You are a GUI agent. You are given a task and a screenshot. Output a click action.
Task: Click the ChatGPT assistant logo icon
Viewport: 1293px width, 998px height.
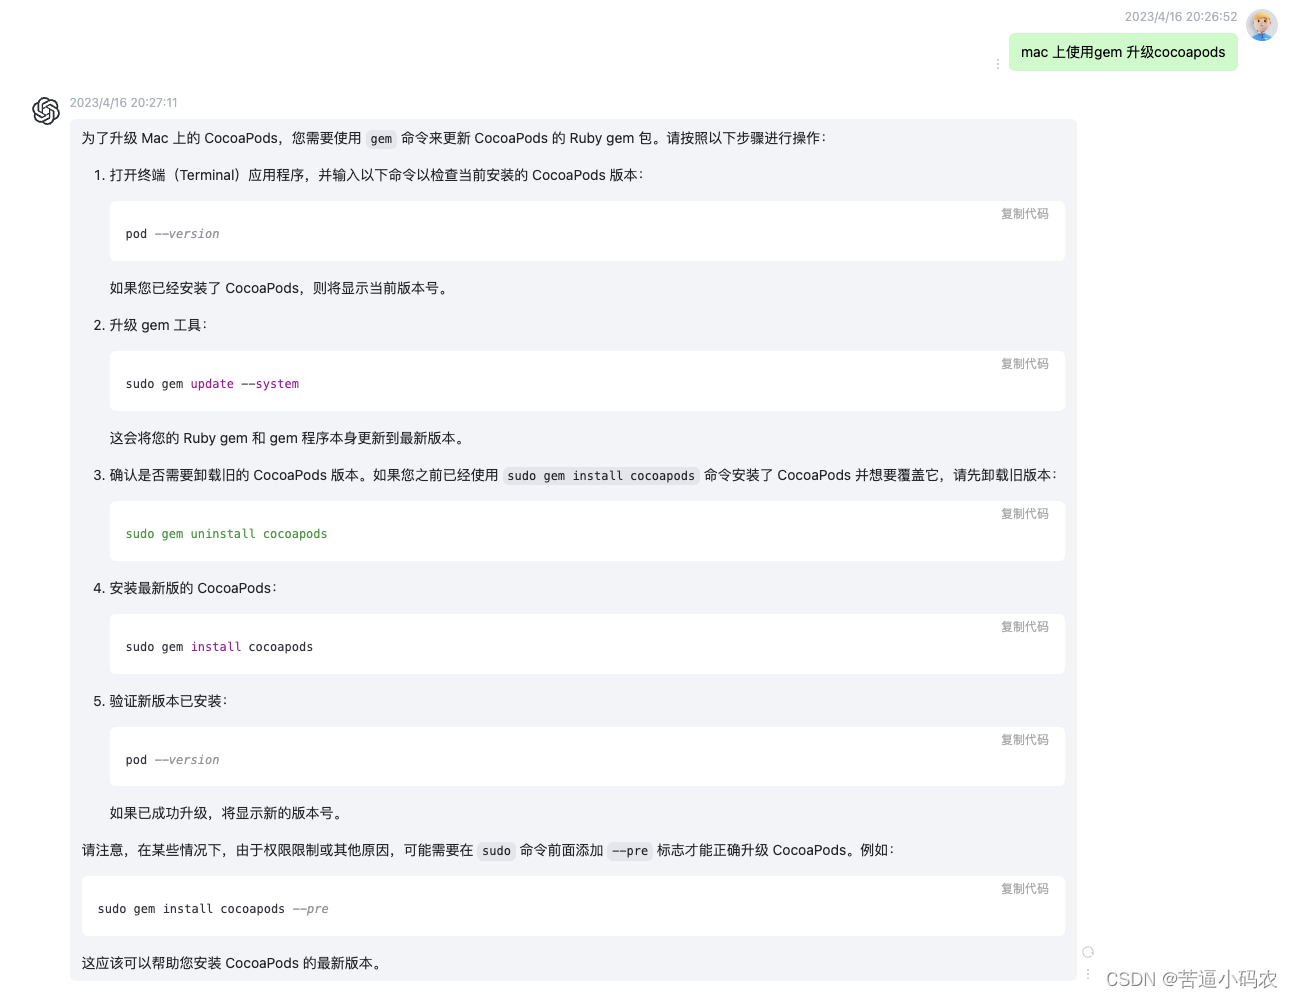click(46, 111)
